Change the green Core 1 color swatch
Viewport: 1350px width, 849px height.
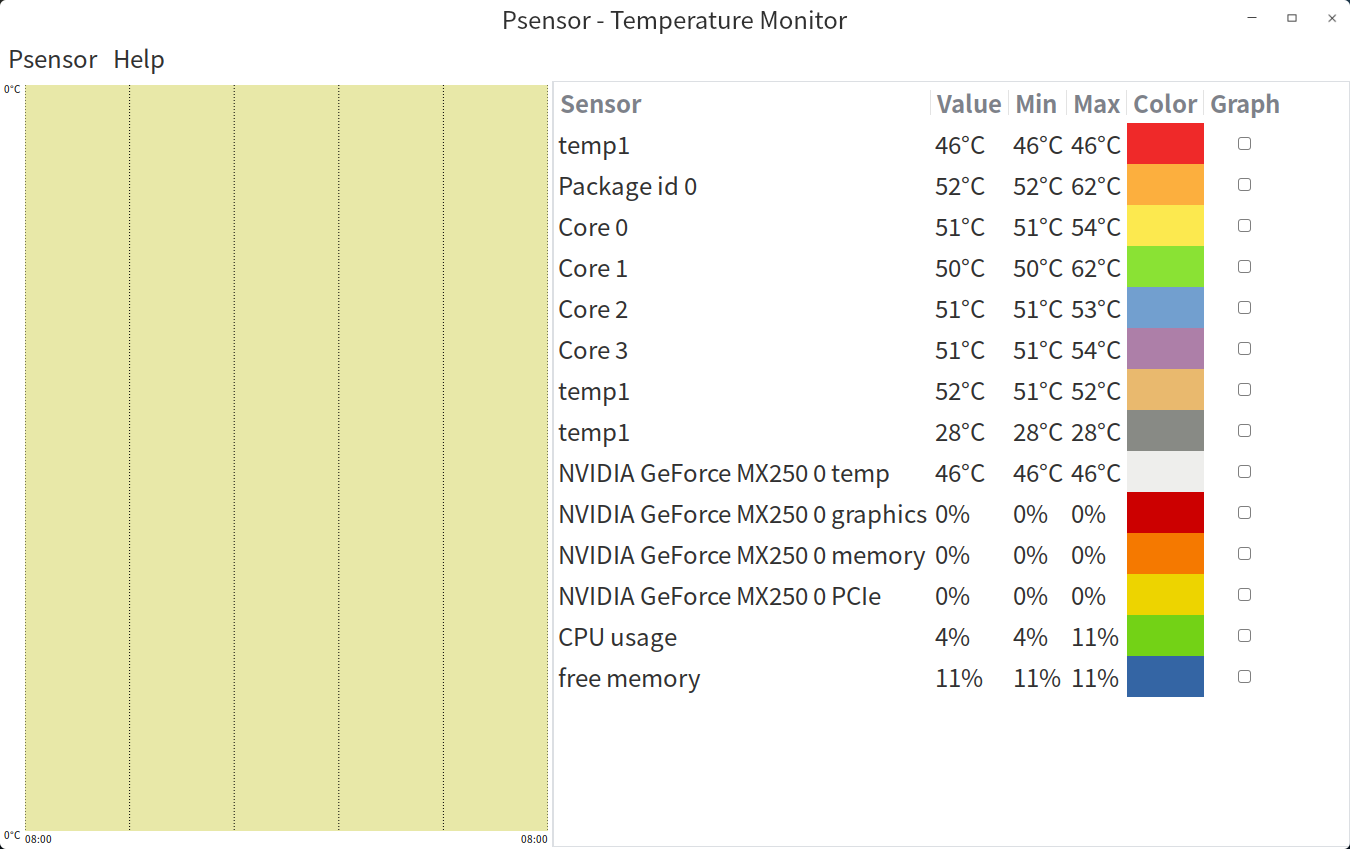tap(1165, 267)
